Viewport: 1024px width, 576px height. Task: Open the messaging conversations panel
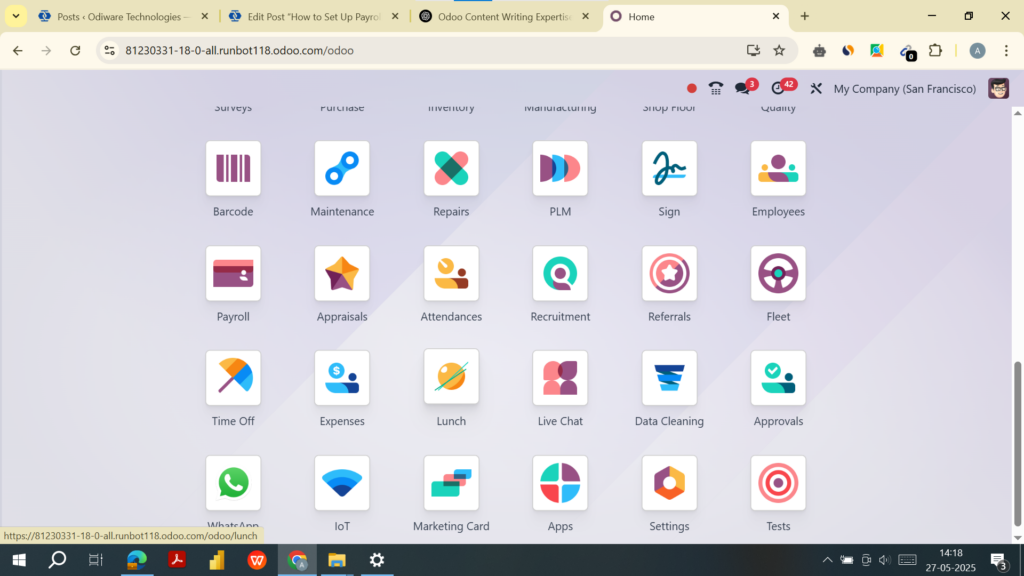point(744,88)
